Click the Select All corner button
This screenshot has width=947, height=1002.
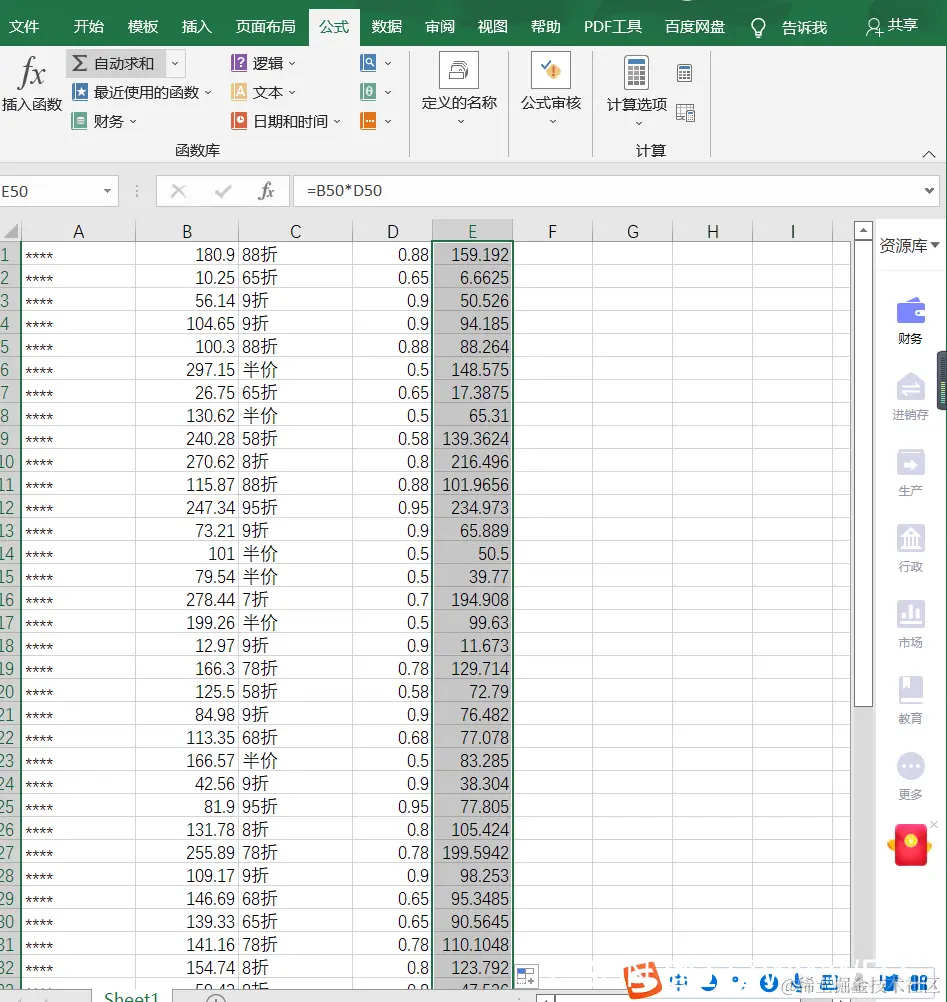tap(10, 231)
